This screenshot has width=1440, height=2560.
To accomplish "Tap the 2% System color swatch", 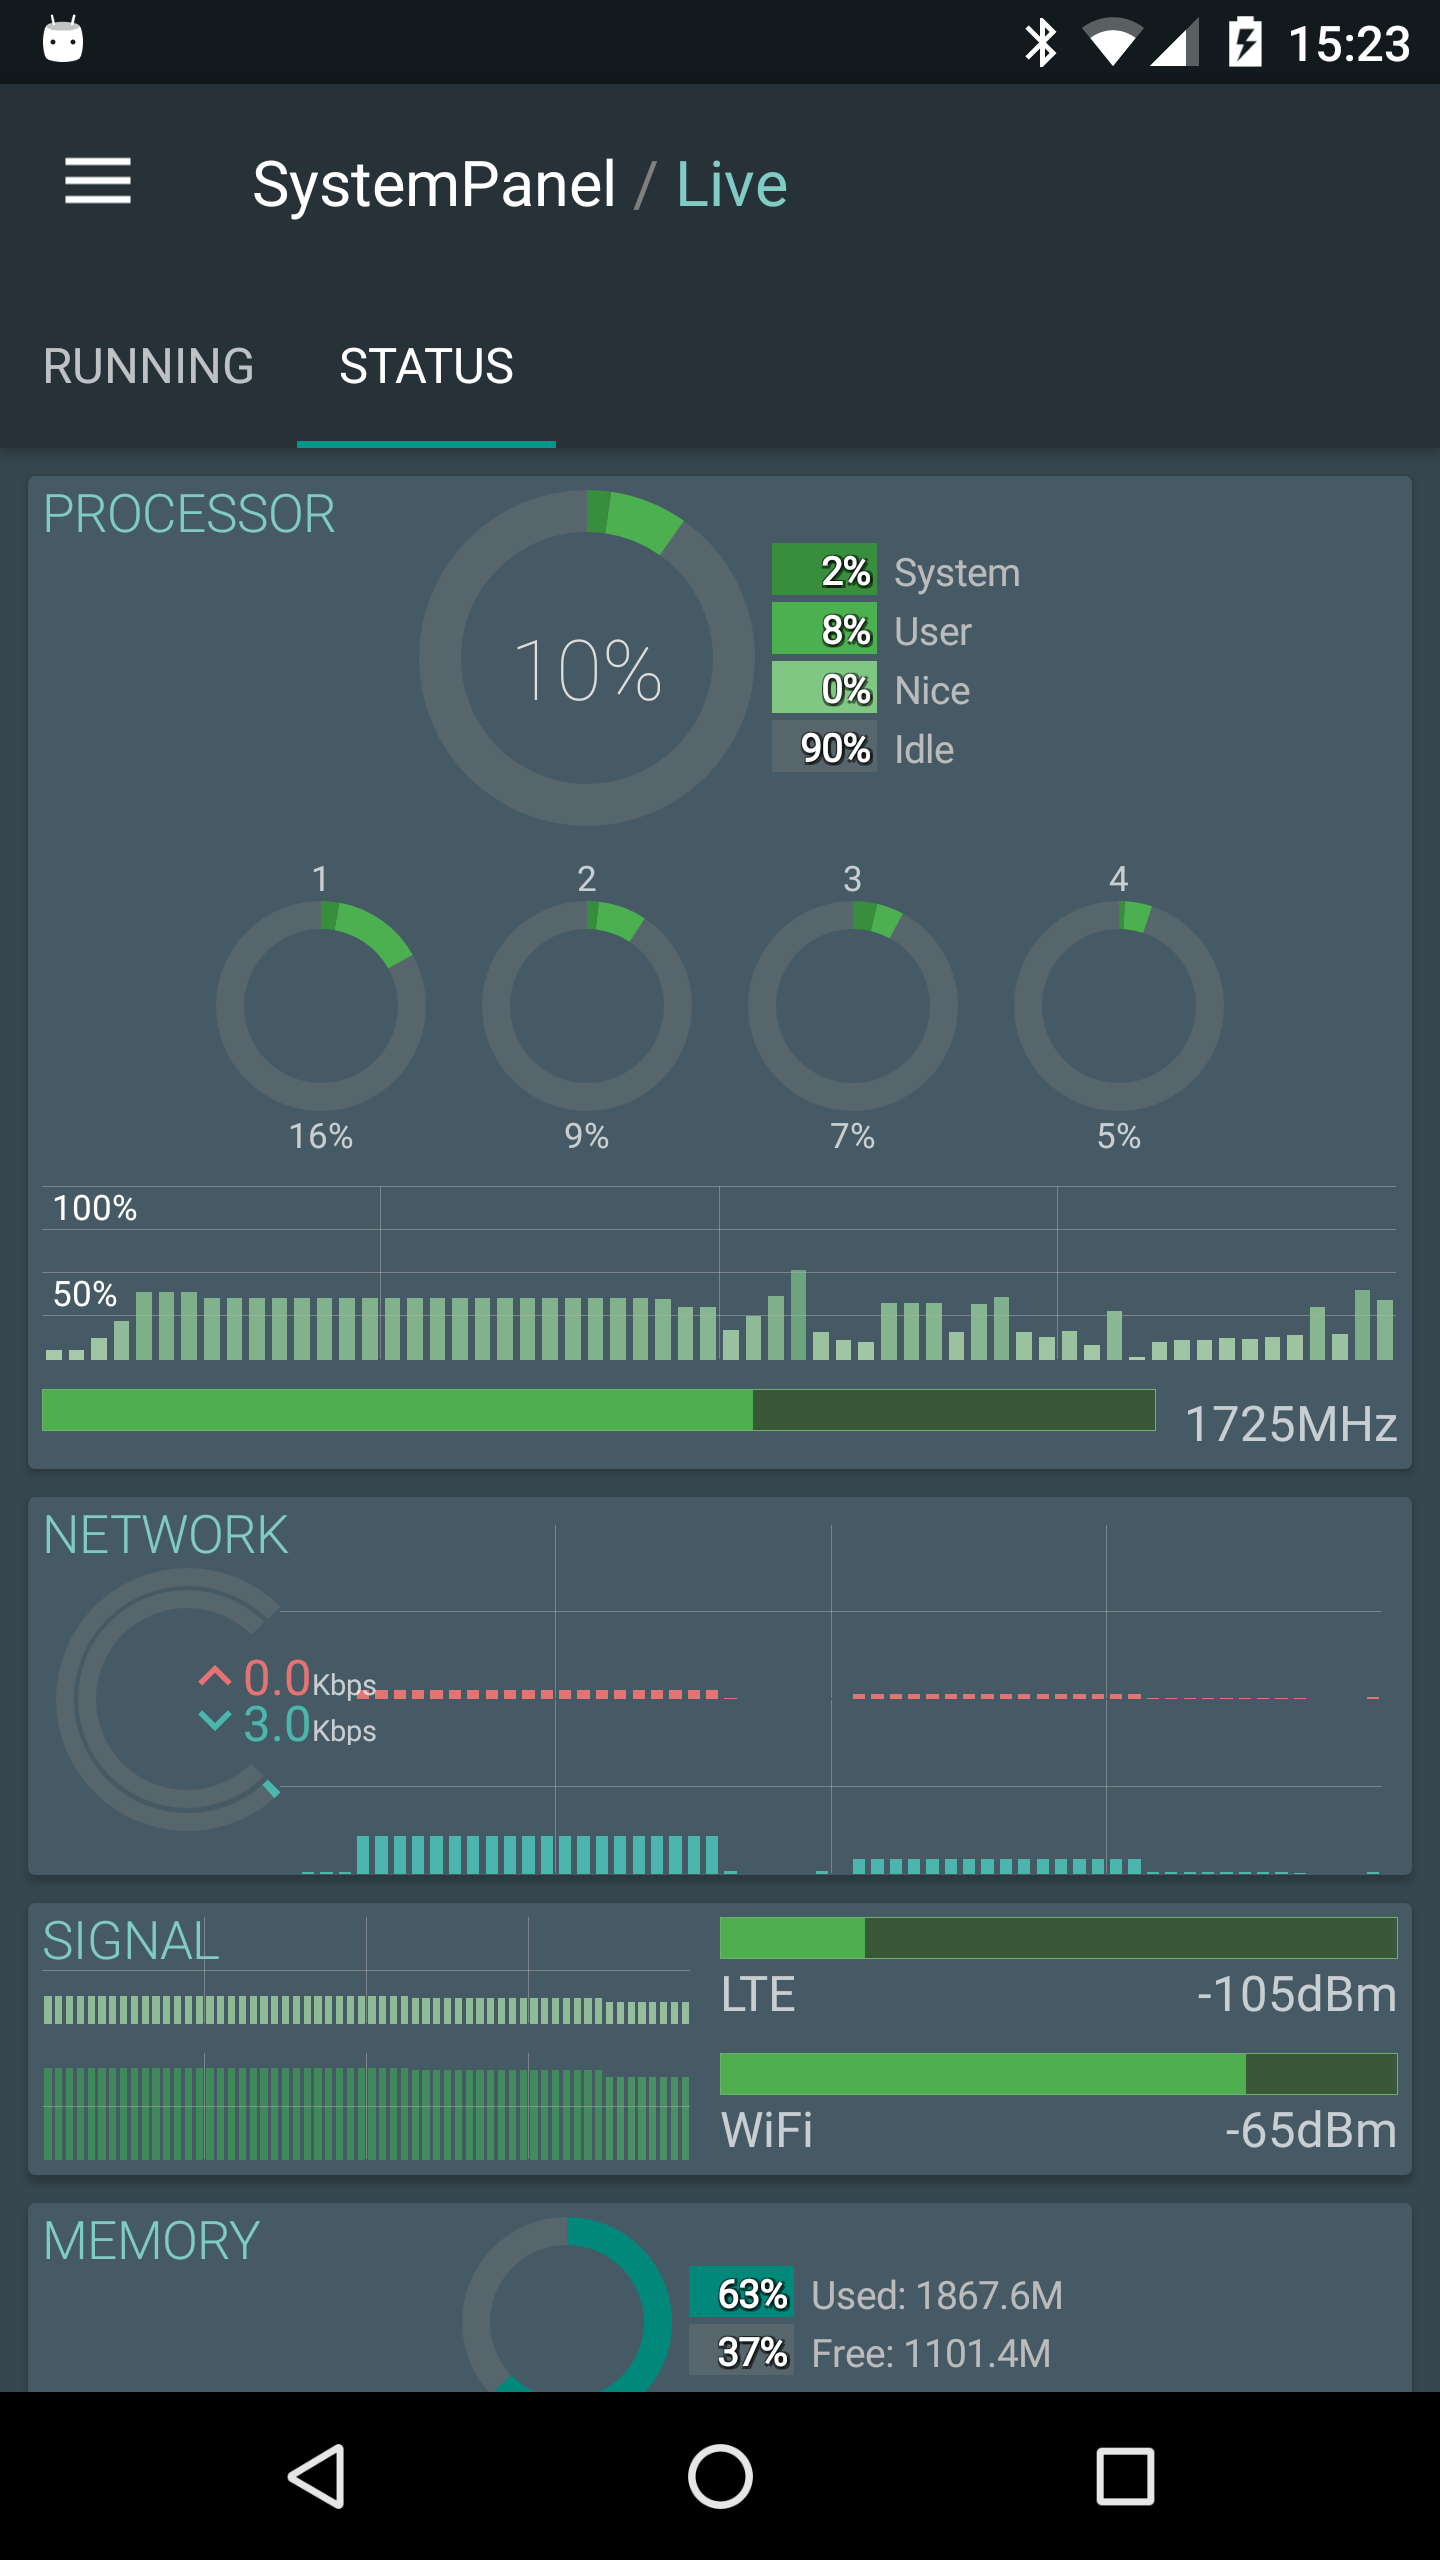I will [824, 570].
